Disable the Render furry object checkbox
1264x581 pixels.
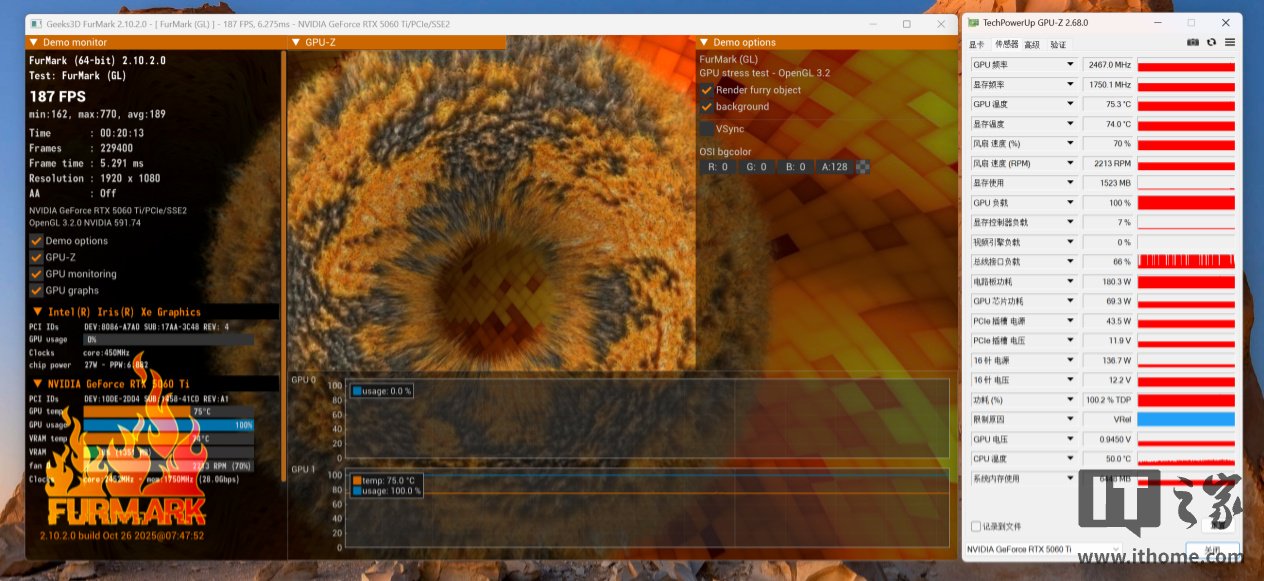(707, 90)
